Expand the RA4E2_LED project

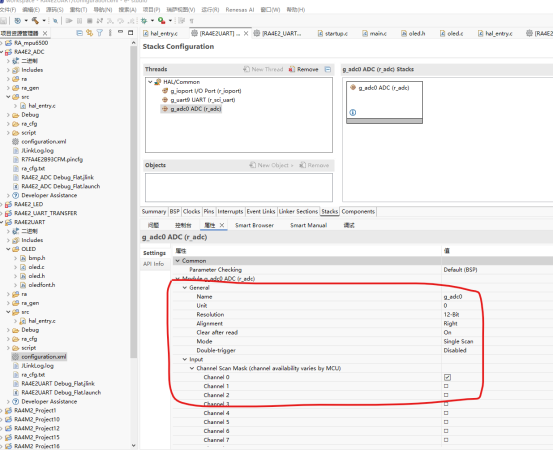pyautogui.click(x=2, y=205)
